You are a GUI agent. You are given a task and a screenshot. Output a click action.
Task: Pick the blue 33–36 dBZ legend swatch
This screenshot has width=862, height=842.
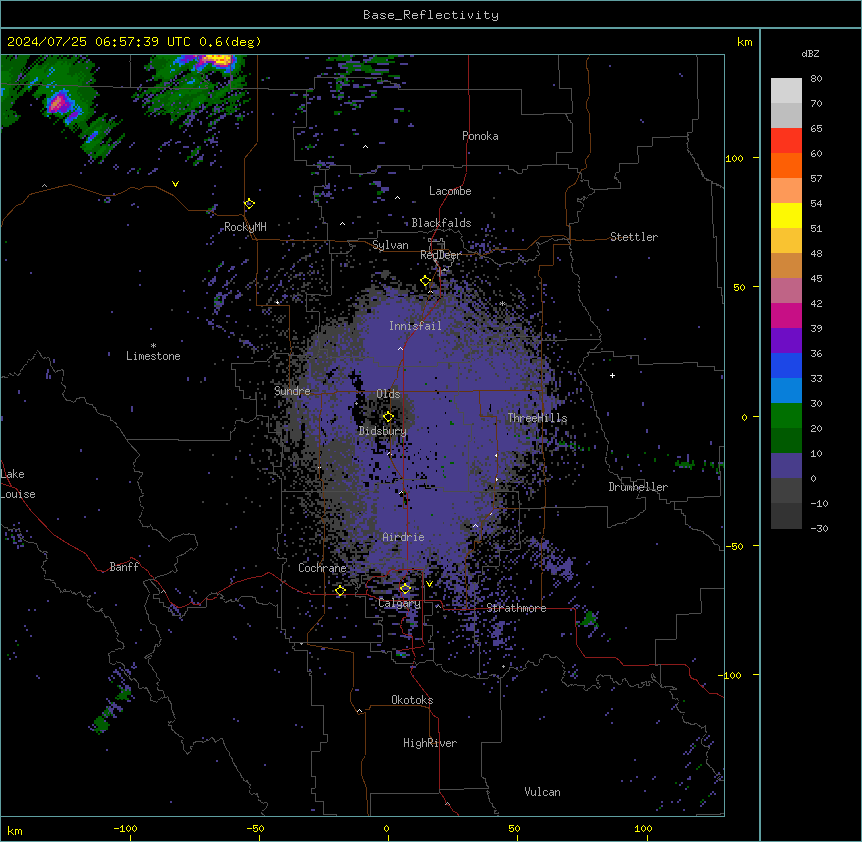pos(786,365)
